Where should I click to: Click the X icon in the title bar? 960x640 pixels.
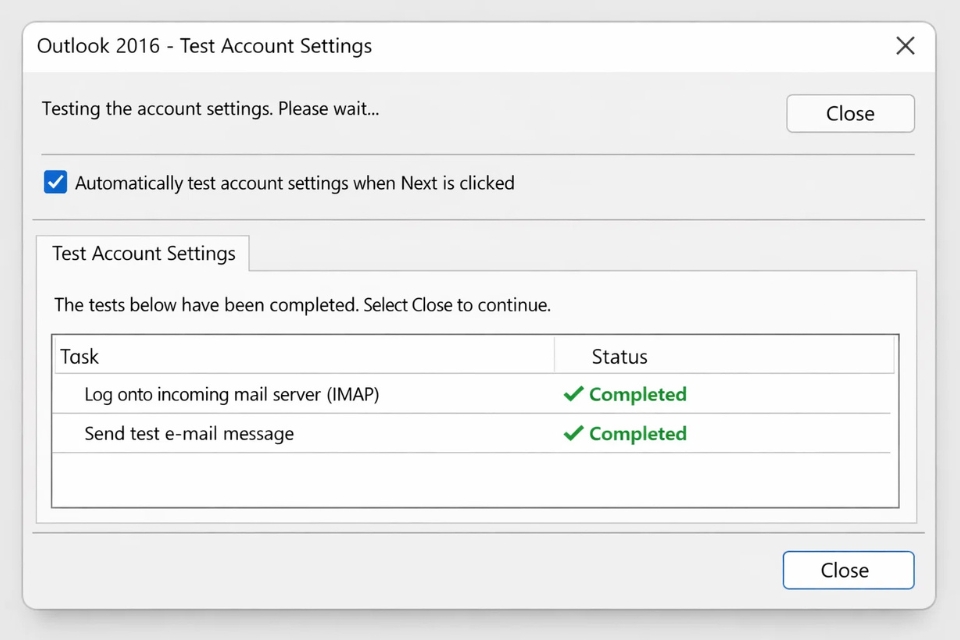pos(905,46)
